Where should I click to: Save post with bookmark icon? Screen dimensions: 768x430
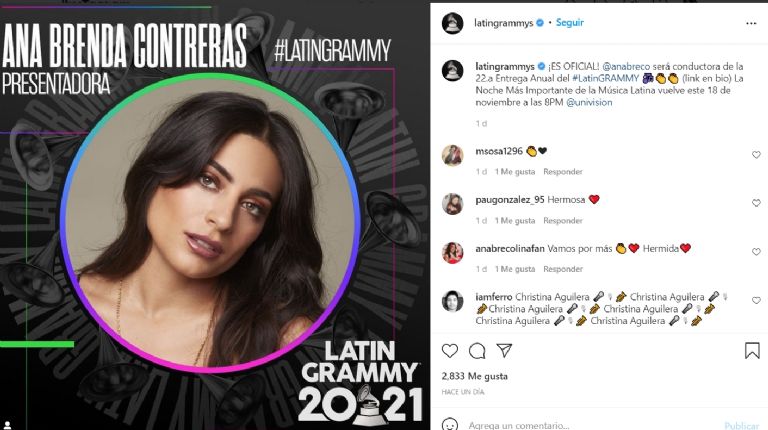coord(752,351)
